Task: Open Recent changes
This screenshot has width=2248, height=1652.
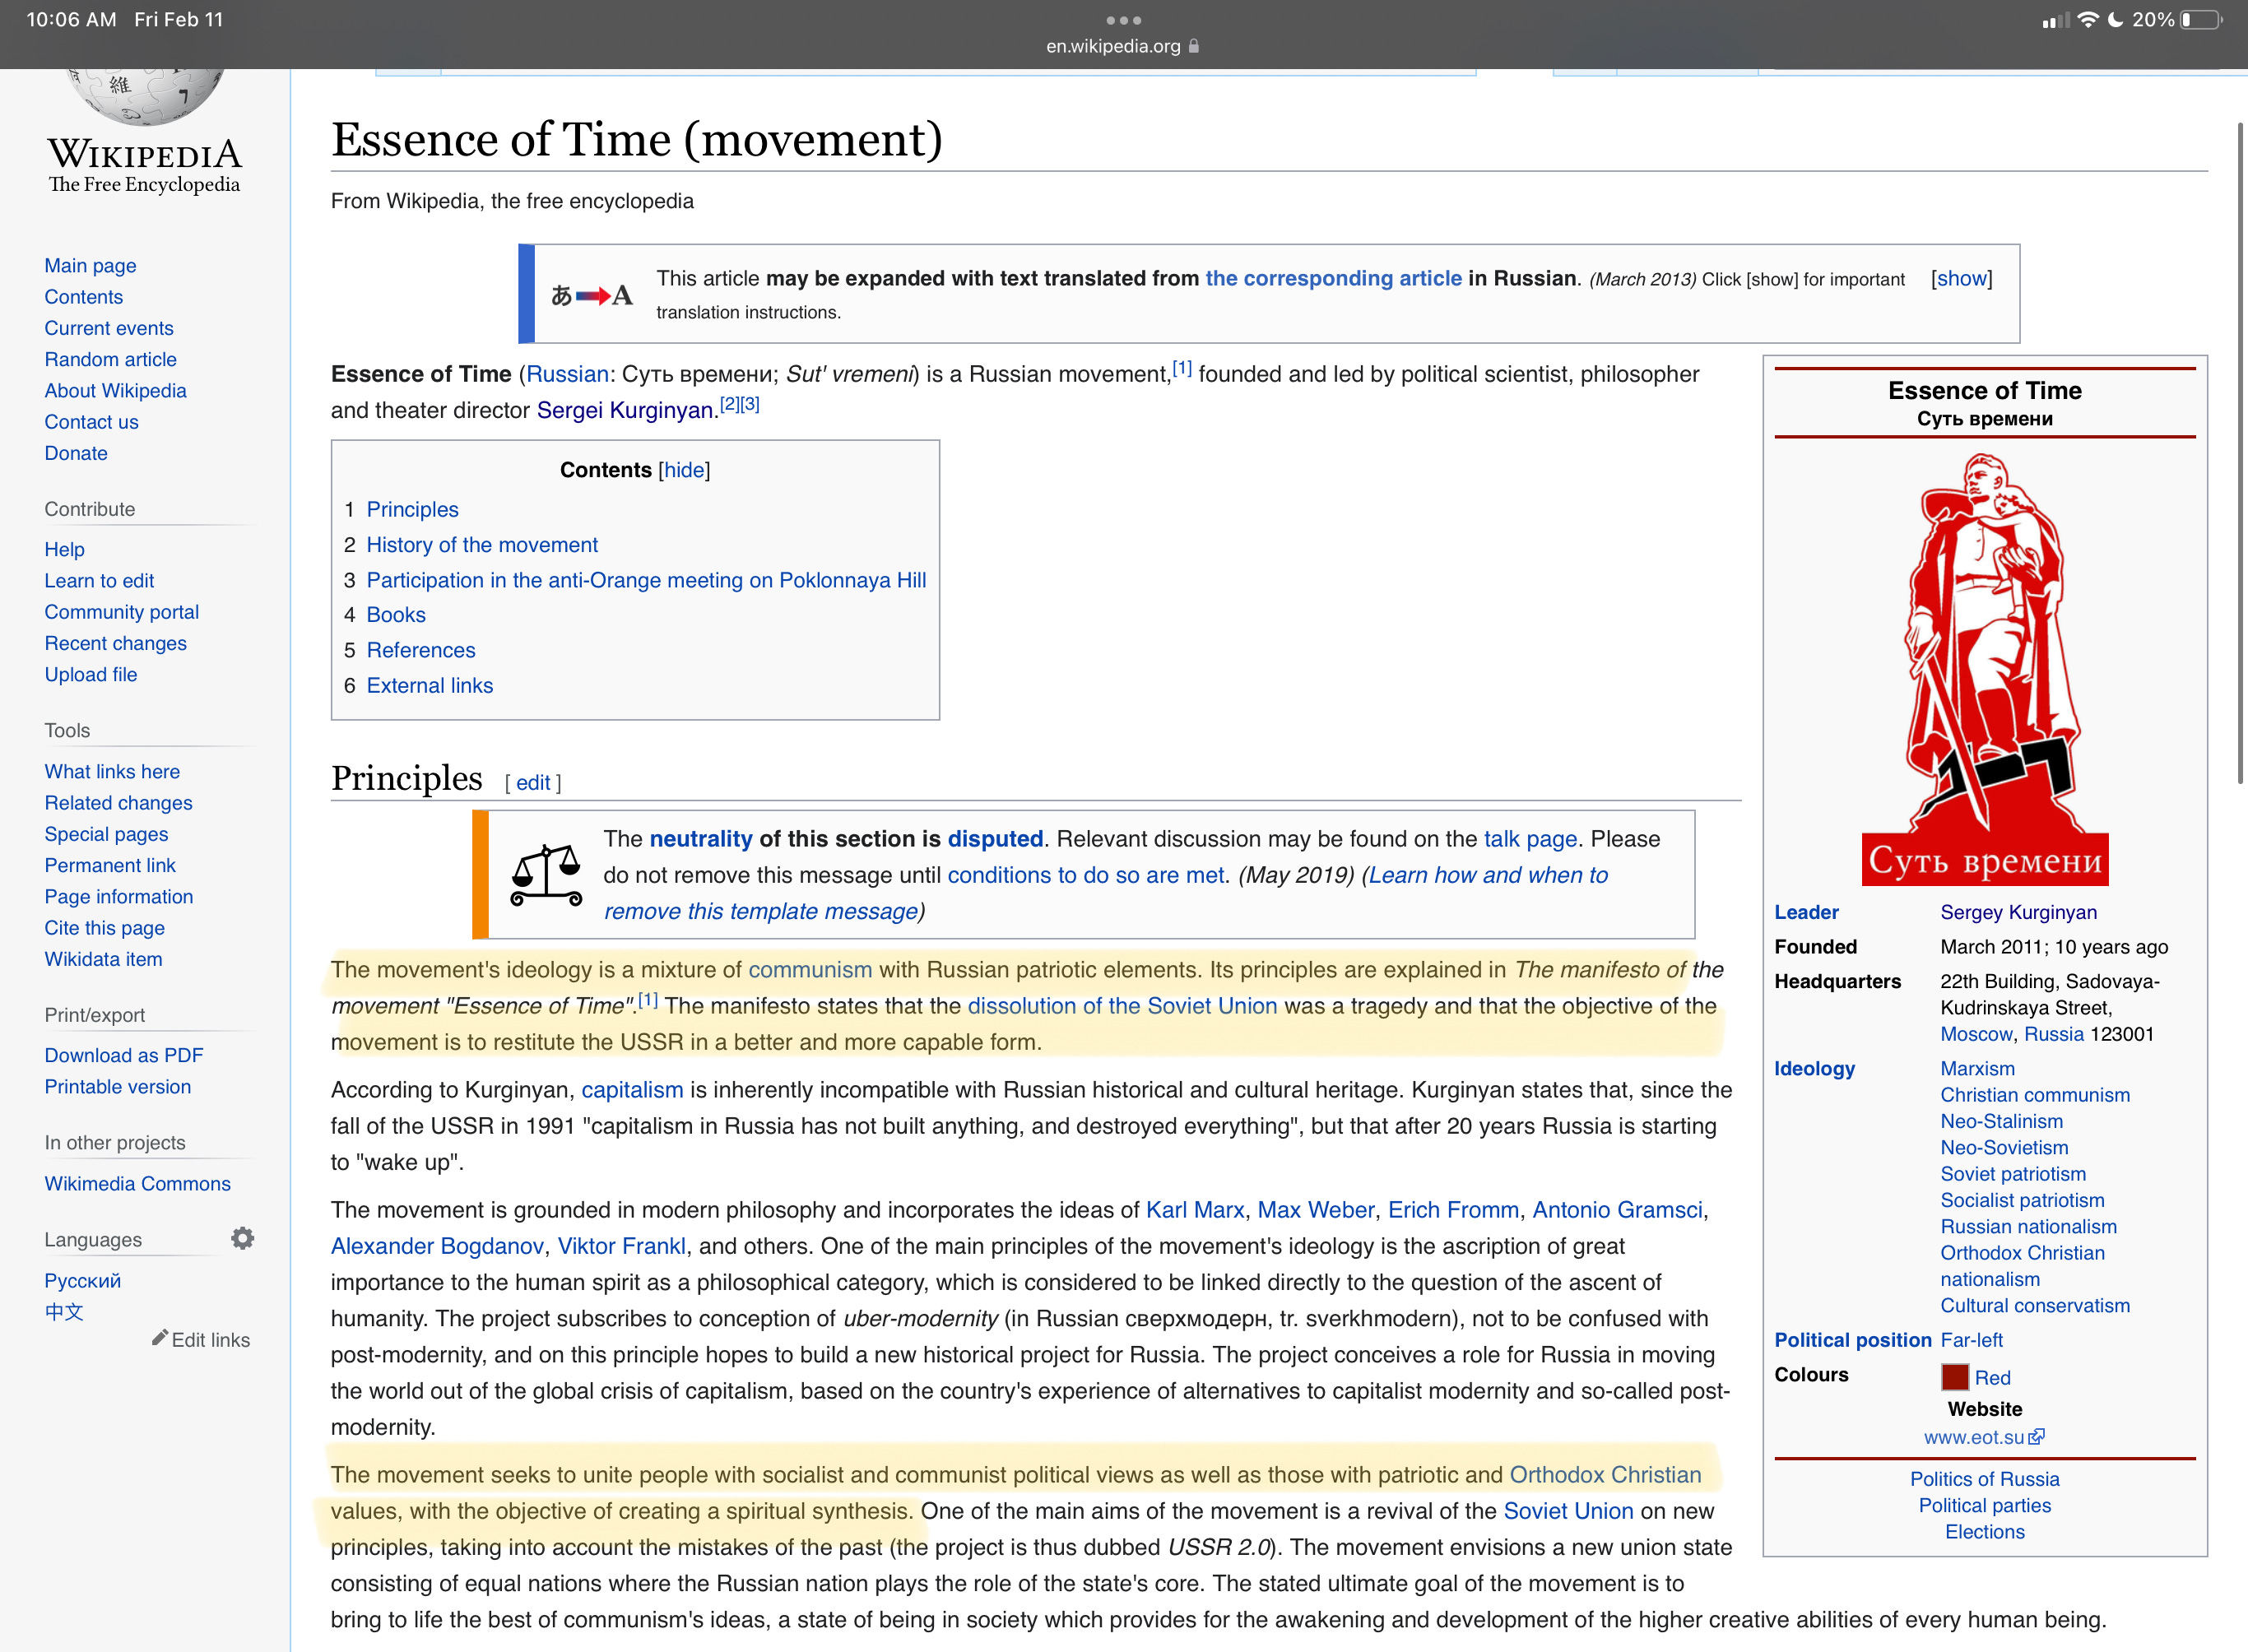Action: pyautogui.click(x=115, y=643)
